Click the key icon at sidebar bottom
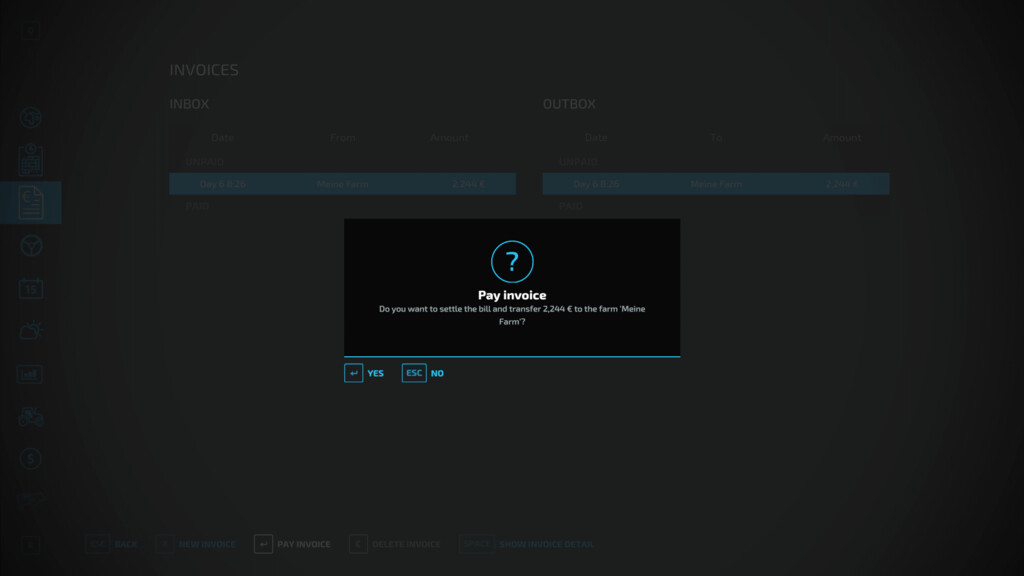1024x576 pixels. click(x=30, y=545)
